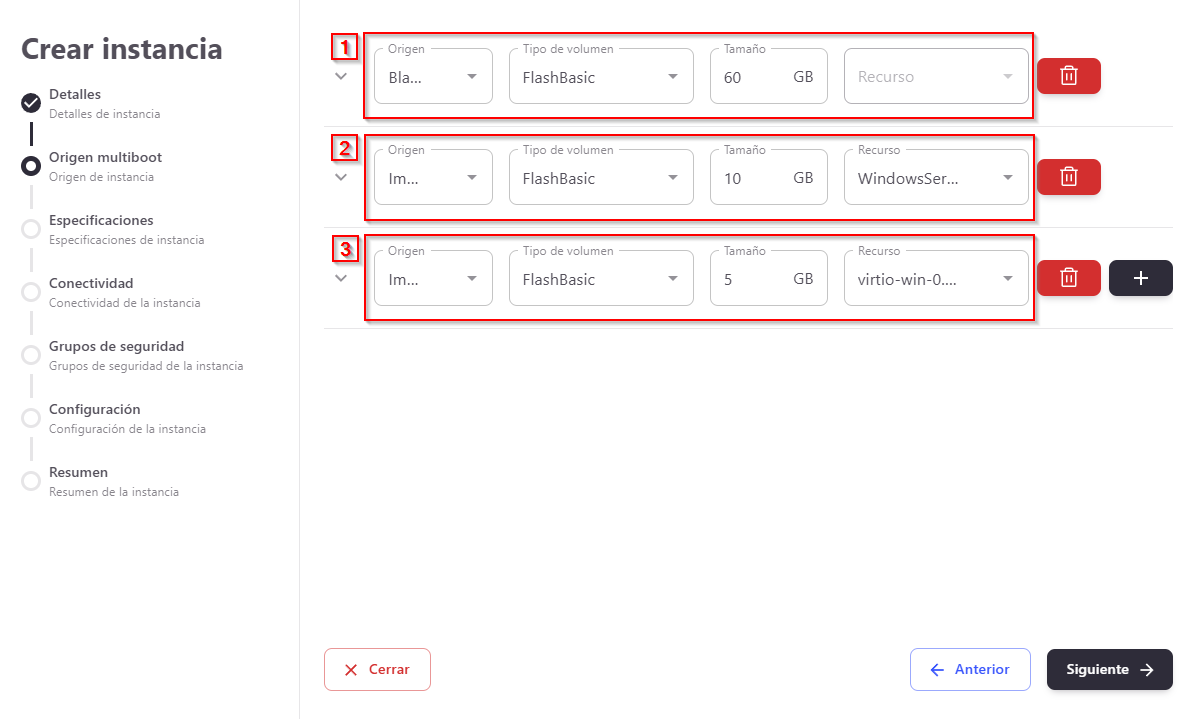Click the Siguiente button
The width and height of the screenshot is (1193, 719).
(x=1109, y=670)
